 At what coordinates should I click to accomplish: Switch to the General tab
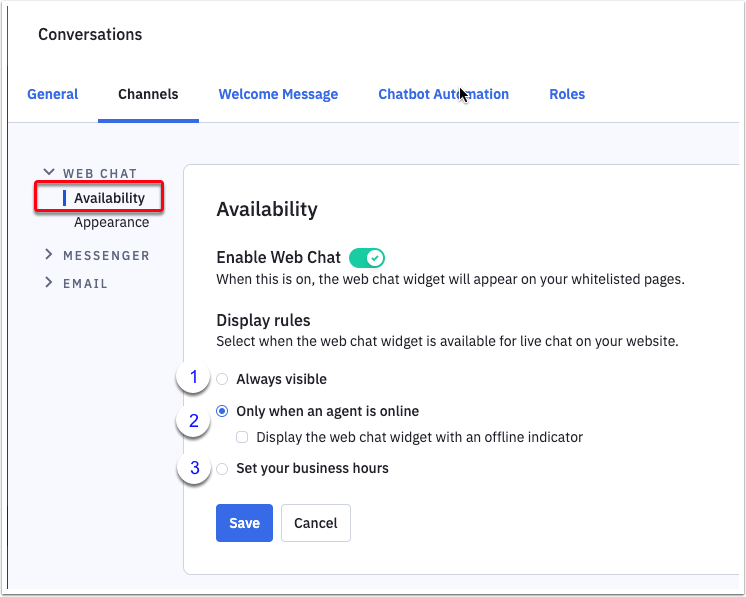pyautogui.click(x=52, y=94)
